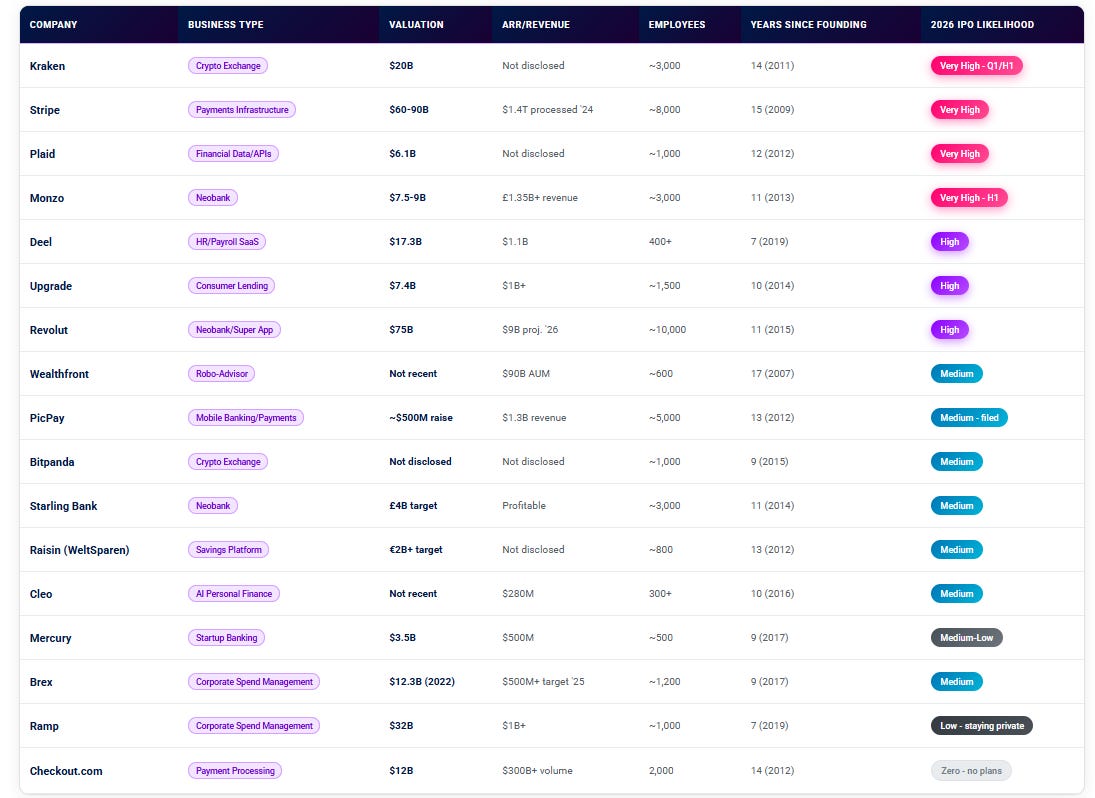Click Revolut's High likelihood badge
This screenshot has height=798, width=1095.
tap(950, 330)
